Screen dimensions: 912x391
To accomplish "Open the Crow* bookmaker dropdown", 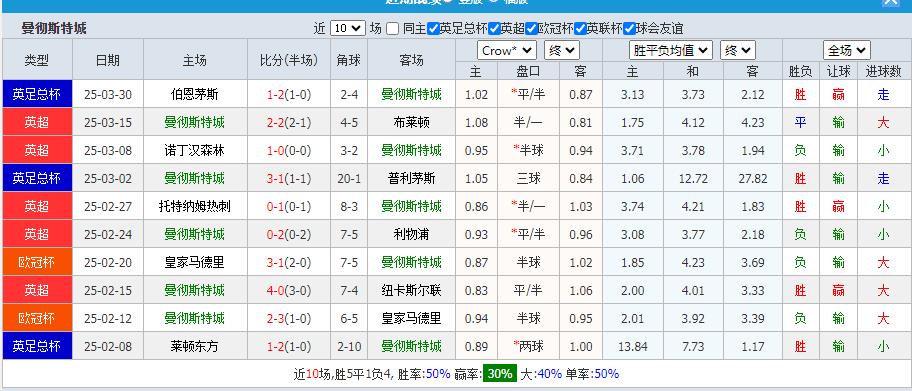I will pos(507,51).
